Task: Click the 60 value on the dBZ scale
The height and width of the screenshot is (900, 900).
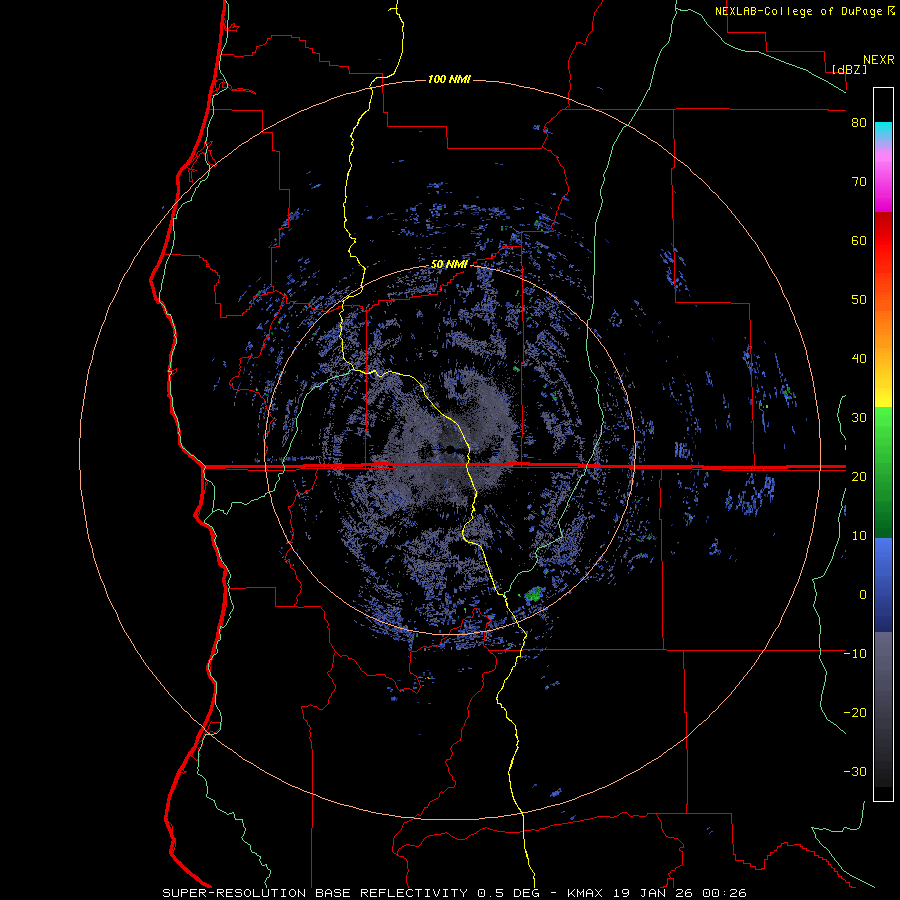Action: coord(859,240)
